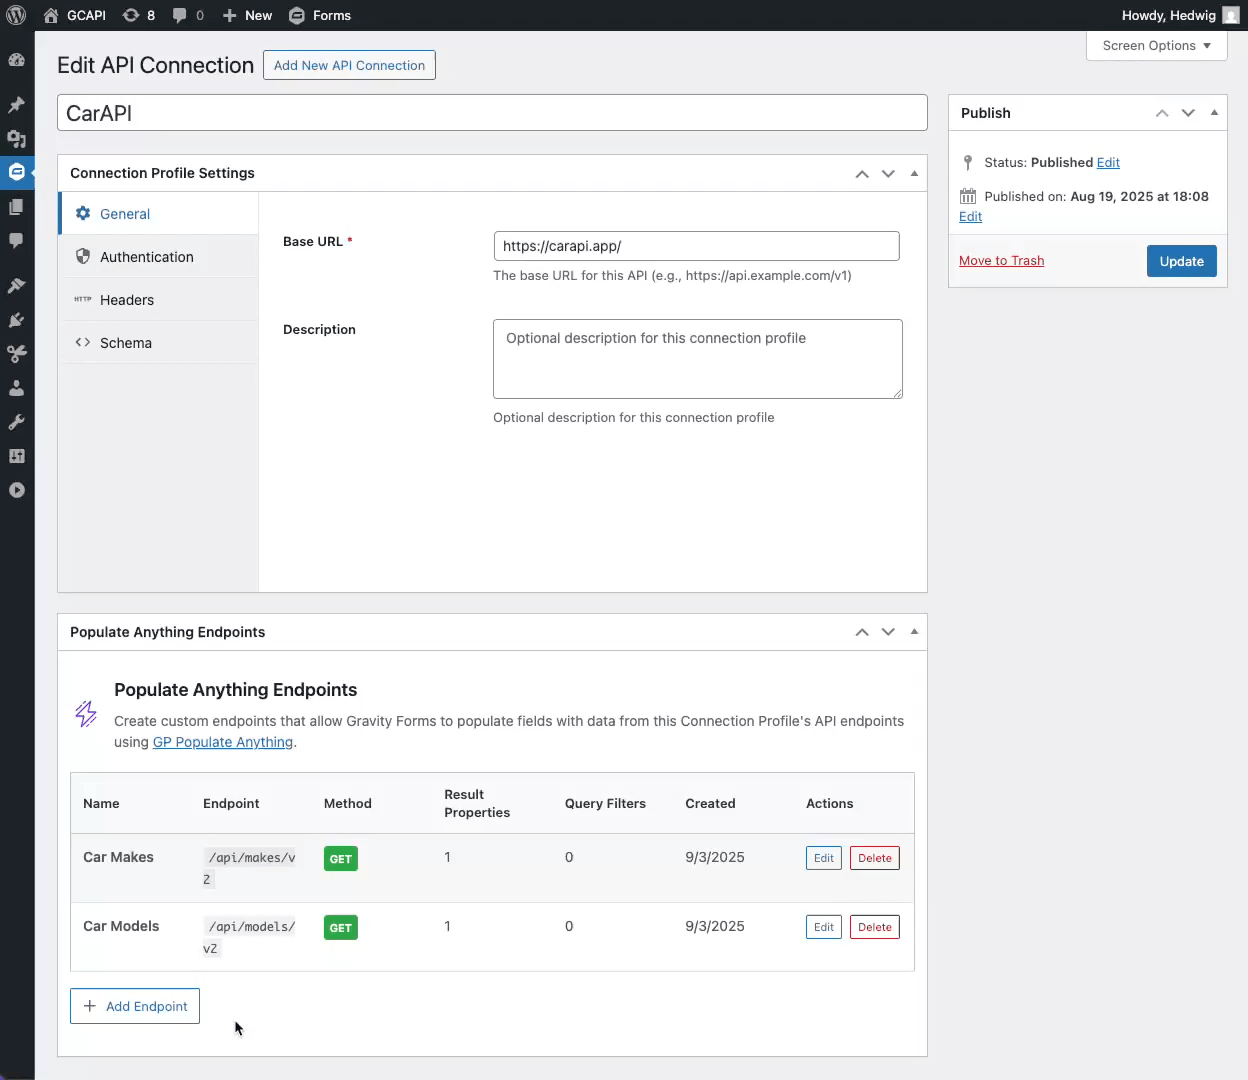
Task: Click the 9/3/2025 date for Car Makes
Action: pyautogui.click(x=714, y=857)
